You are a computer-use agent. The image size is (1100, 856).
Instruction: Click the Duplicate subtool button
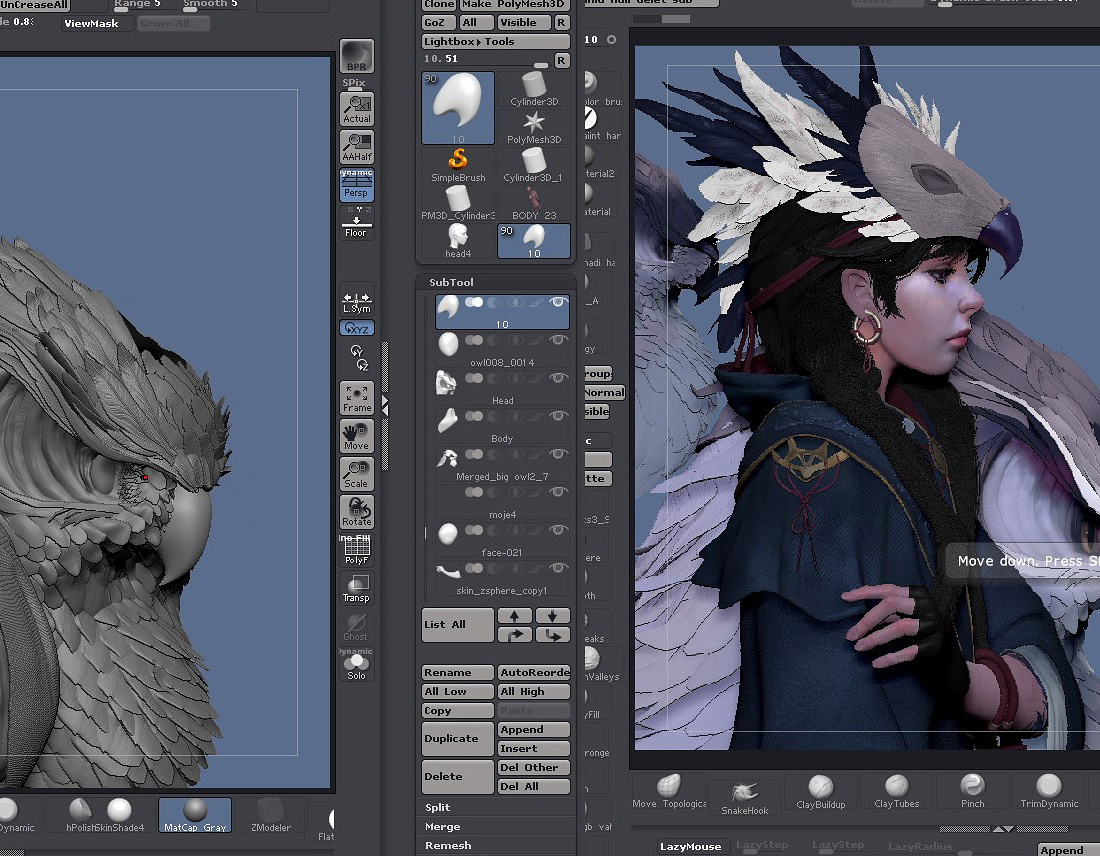pos(457,739)
